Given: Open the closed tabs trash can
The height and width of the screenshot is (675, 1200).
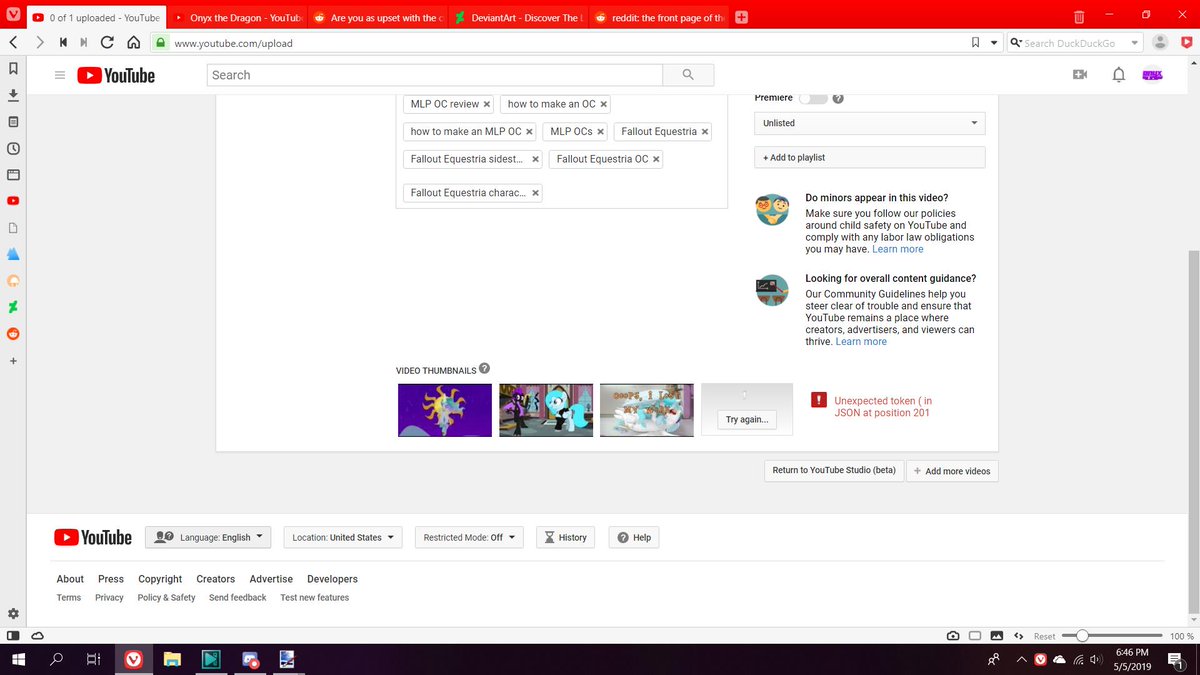Looking at the screenshot, I should pyautogui.click(x=1080, y=17).
